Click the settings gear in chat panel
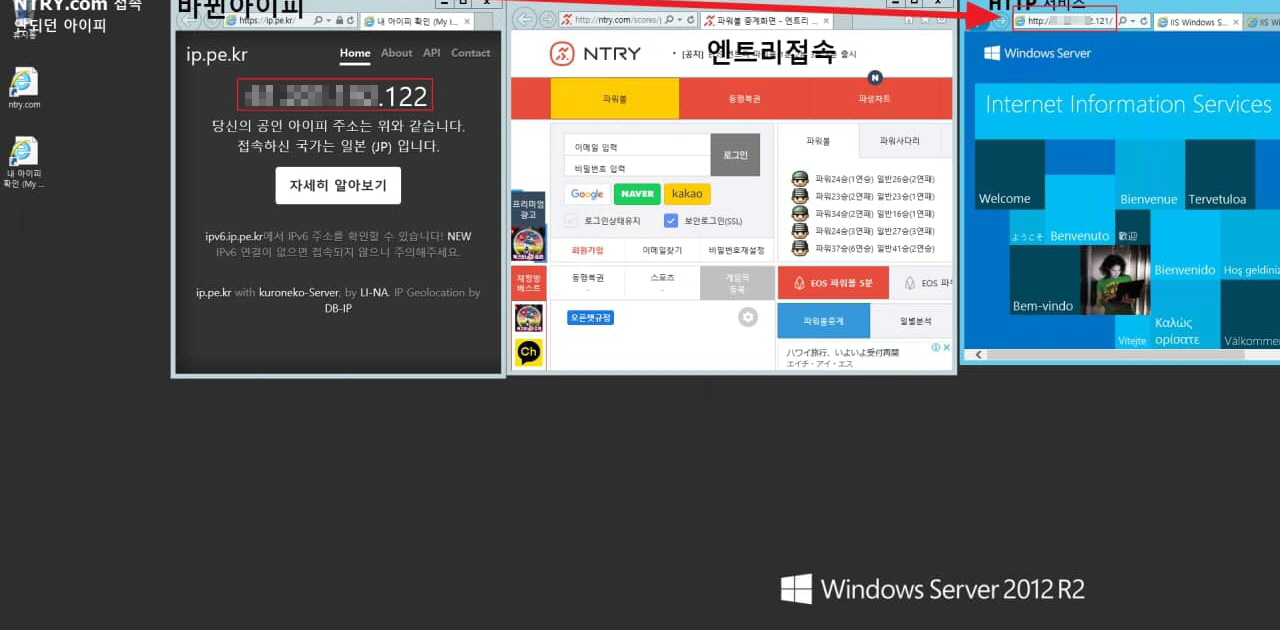Image resolution: width=1280 pixels, height=630 pixels. click(748, 317)
